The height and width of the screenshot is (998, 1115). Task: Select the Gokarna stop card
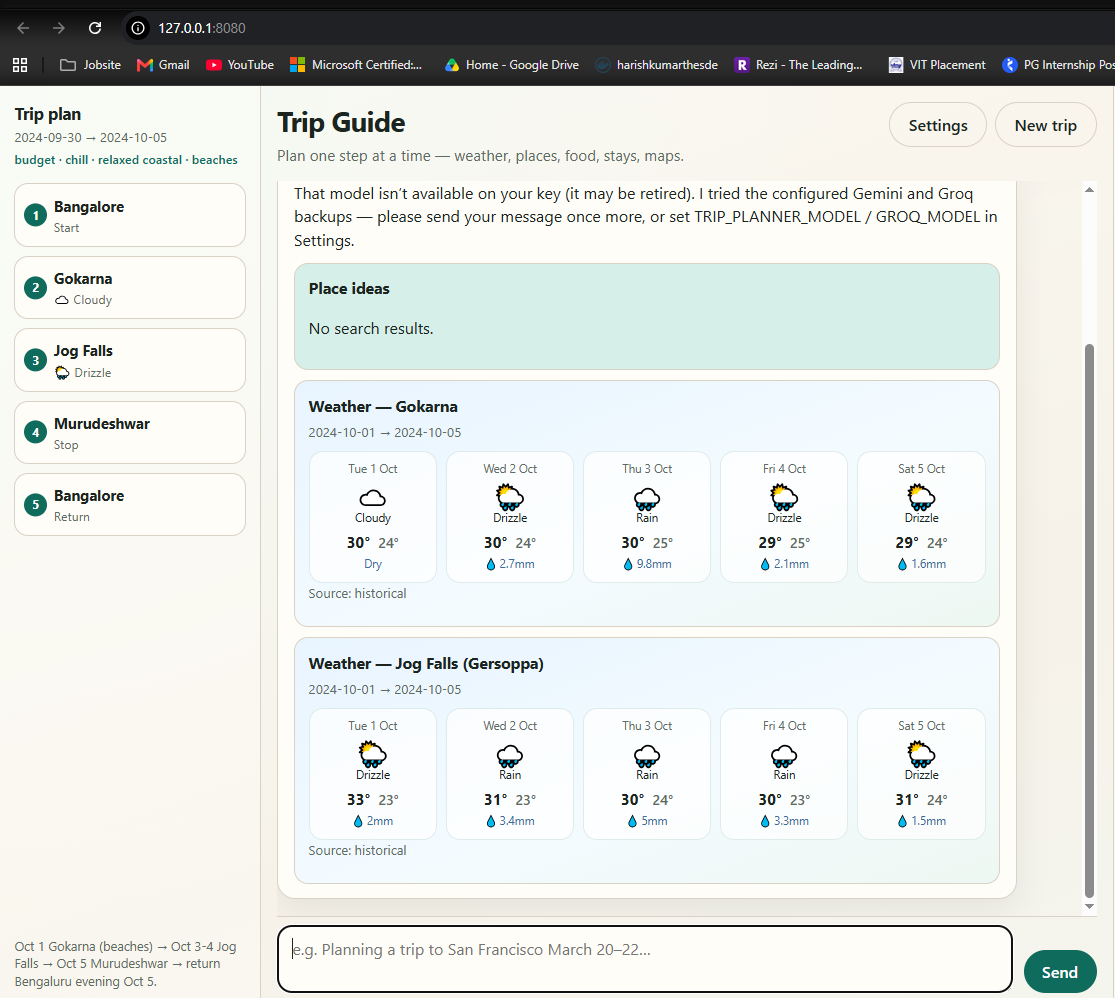(129, 287)
